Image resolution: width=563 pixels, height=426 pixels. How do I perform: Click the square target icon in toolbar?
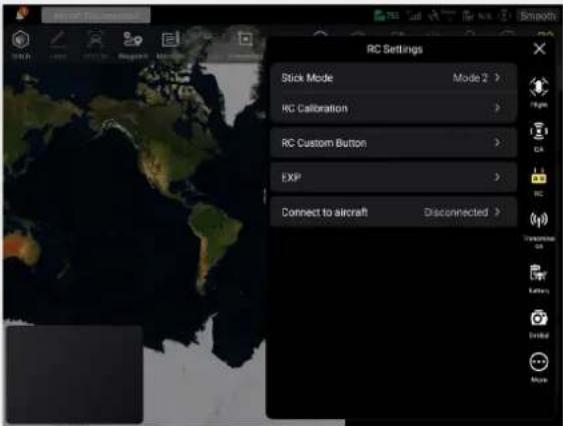tap(245, 40)
